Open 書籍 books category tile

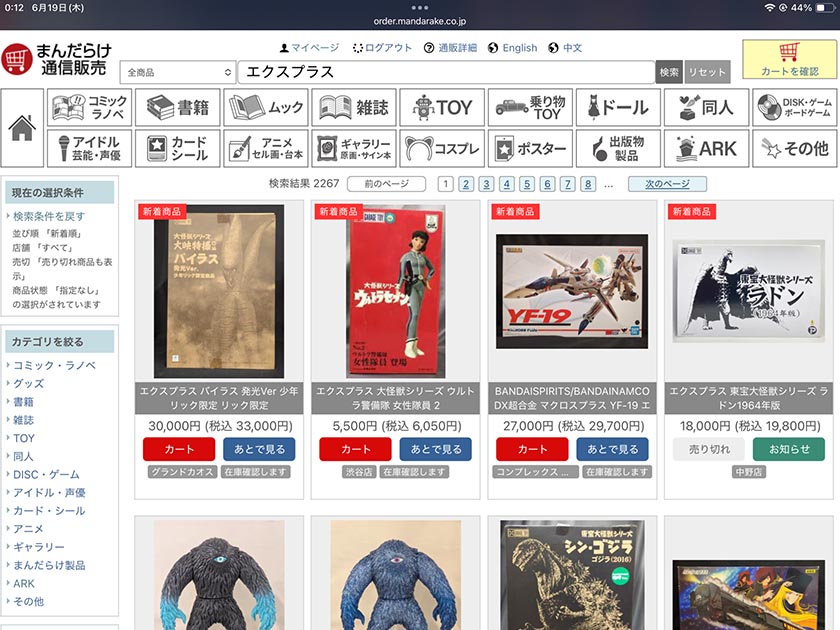(177, 108)
